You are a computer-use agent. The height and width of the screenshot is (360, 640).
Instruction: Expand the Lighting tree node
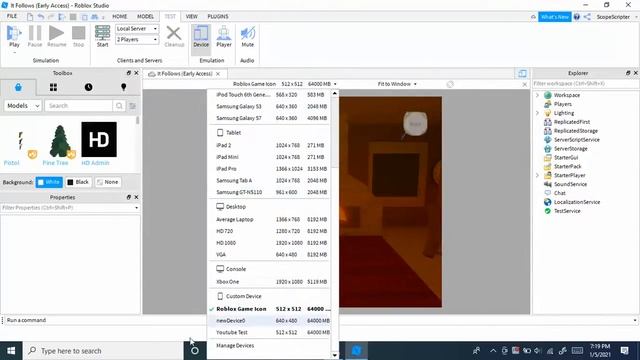[538, 113]
